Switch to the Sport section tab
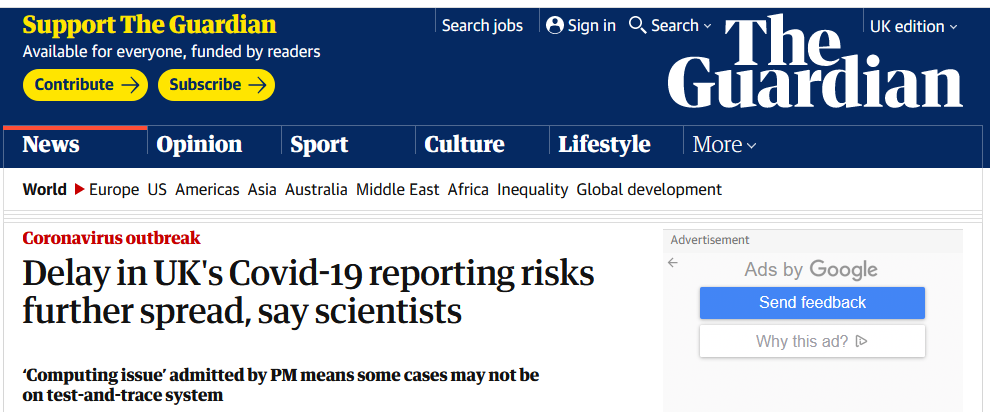This screenshot has width=990, height=412. [319, 144]
